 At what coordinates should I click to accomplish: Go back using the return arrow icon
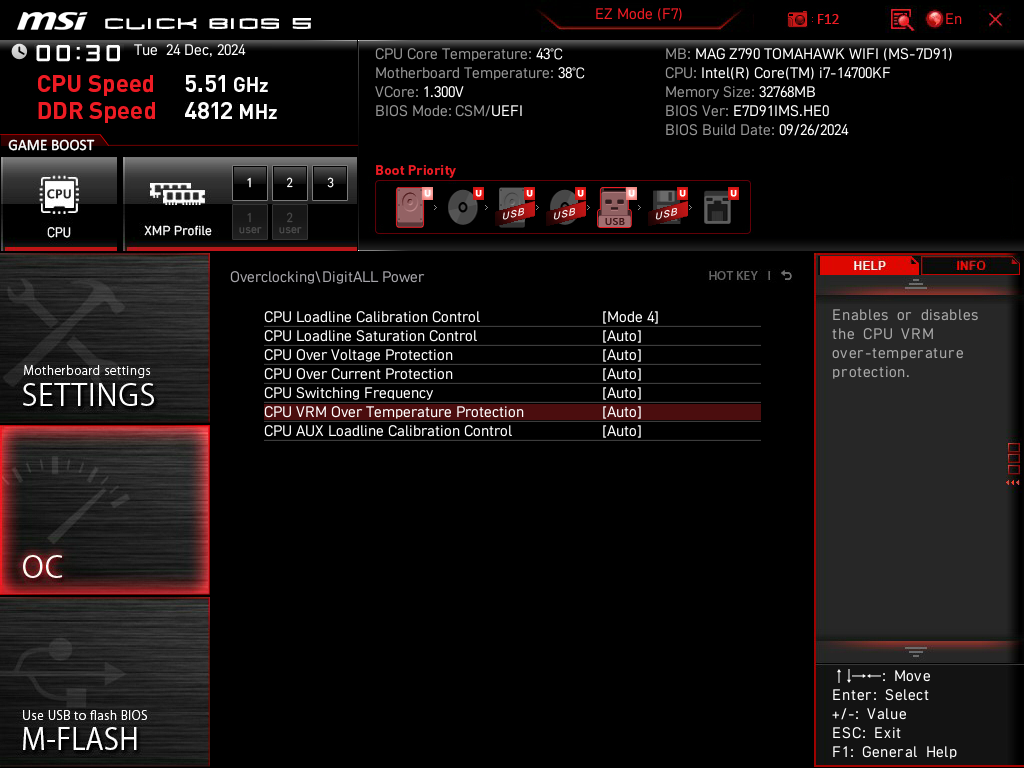click(x=787, y=276)
